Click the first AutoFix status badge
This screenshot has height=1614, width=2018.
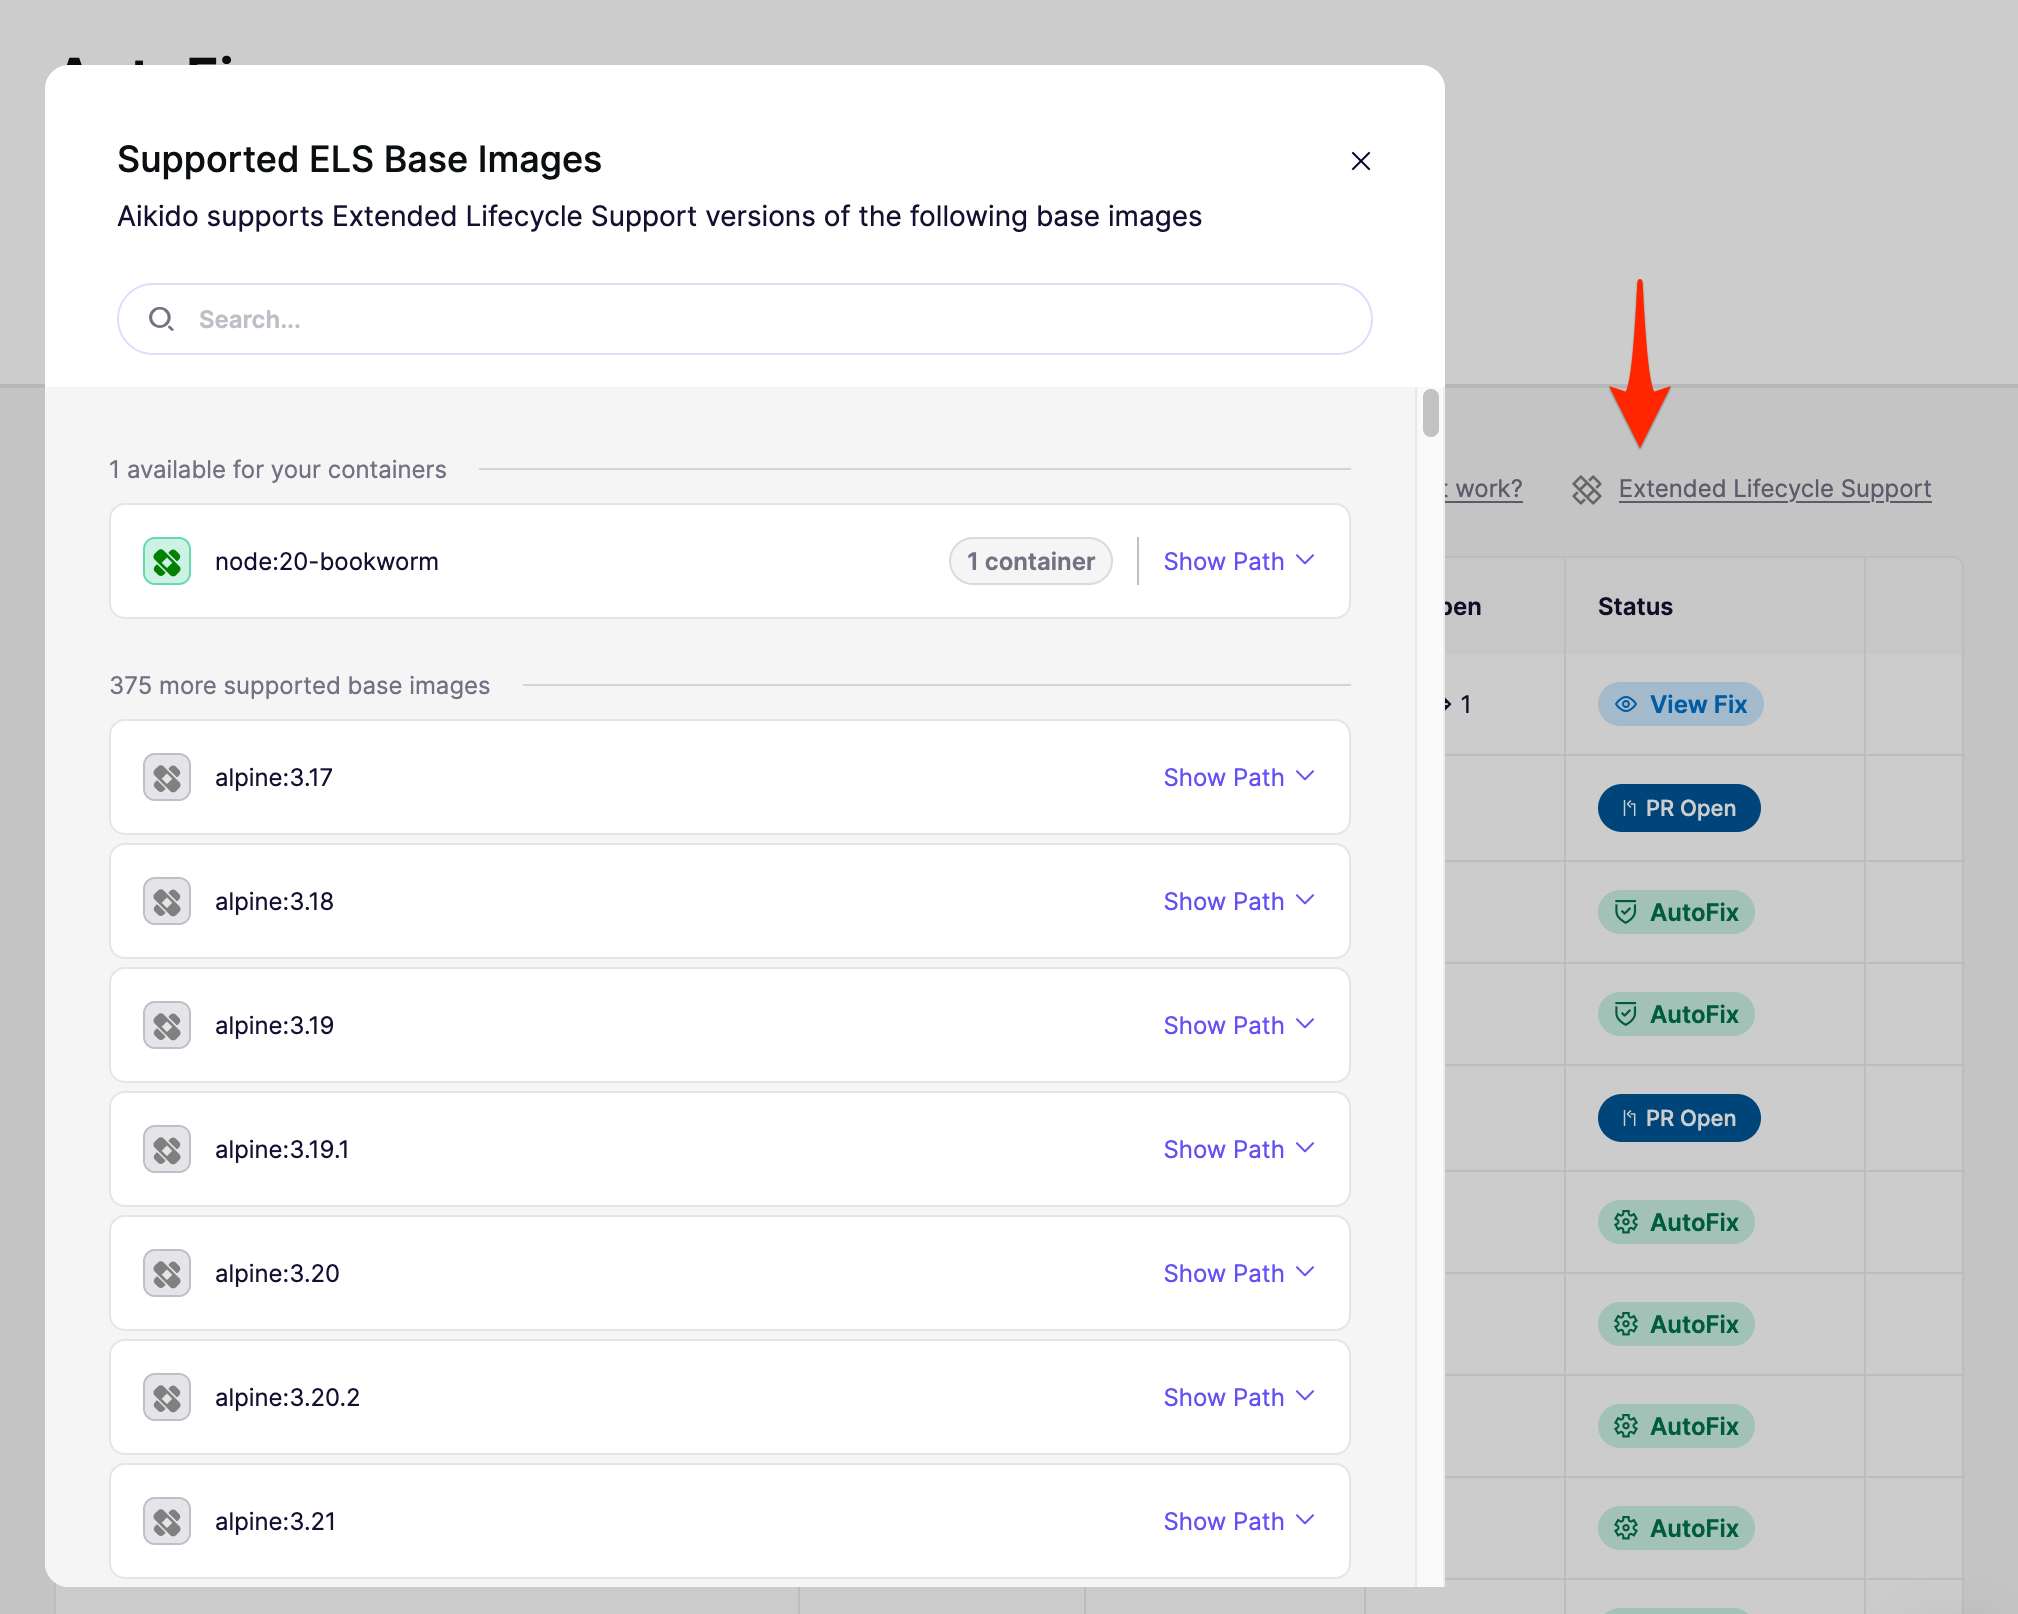tap(1676, 912)
